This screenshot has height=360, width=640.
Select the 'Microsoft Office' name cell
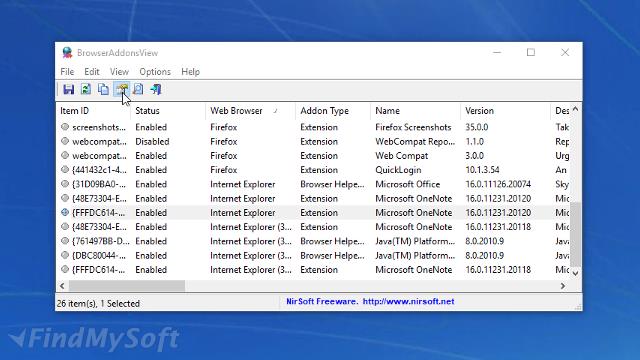point(407,184)
